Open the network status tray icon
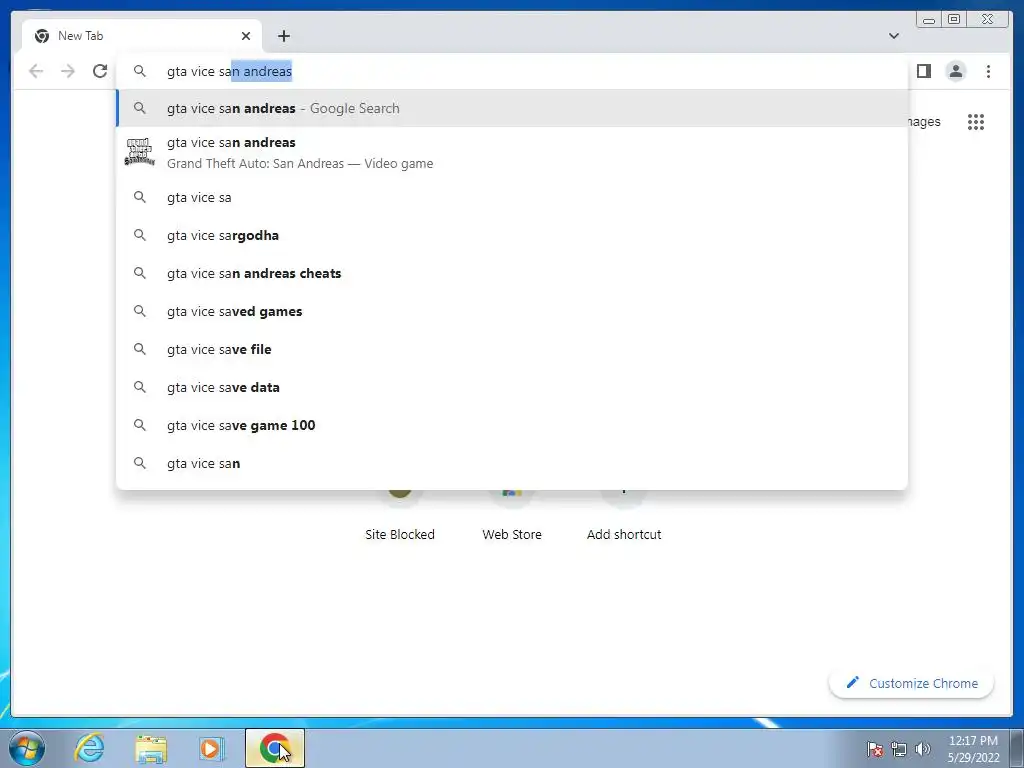The width and height of the screenshot is (1024, 768). tap(899, 749)
